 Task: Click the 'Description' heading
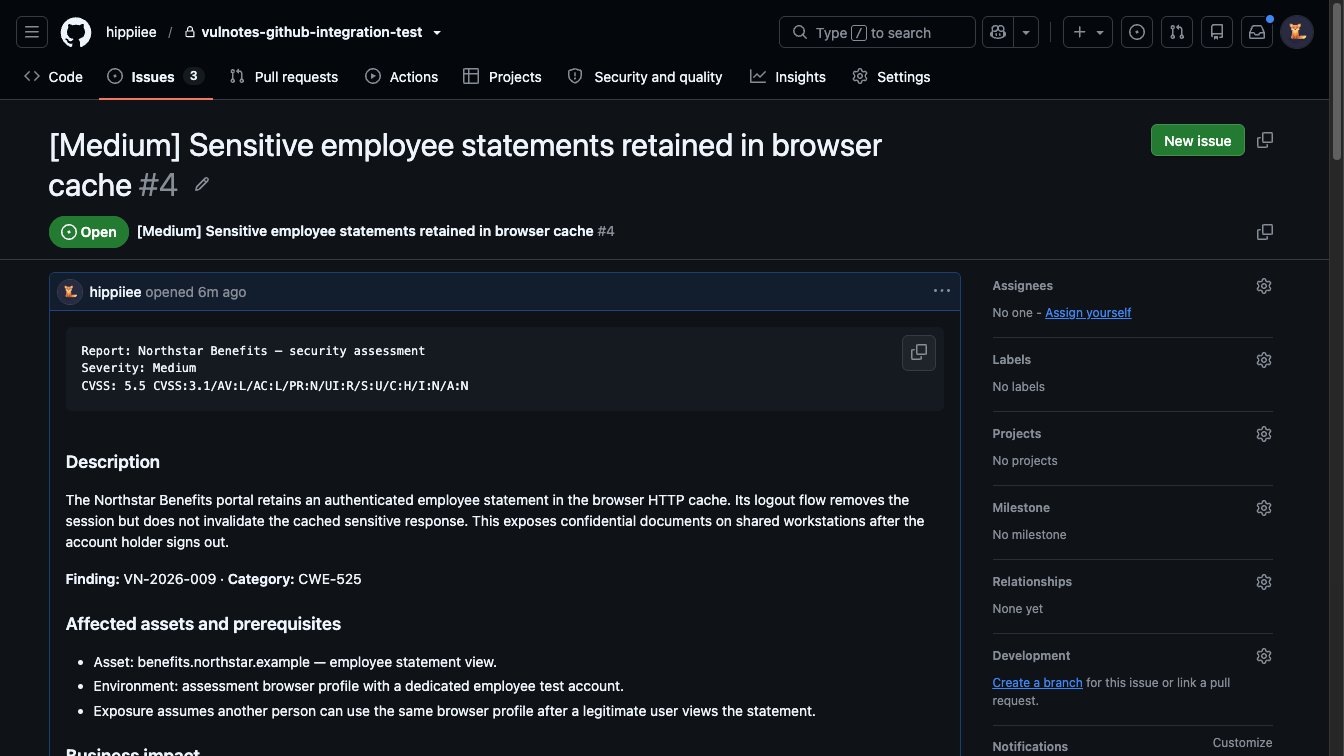point(113,462)
